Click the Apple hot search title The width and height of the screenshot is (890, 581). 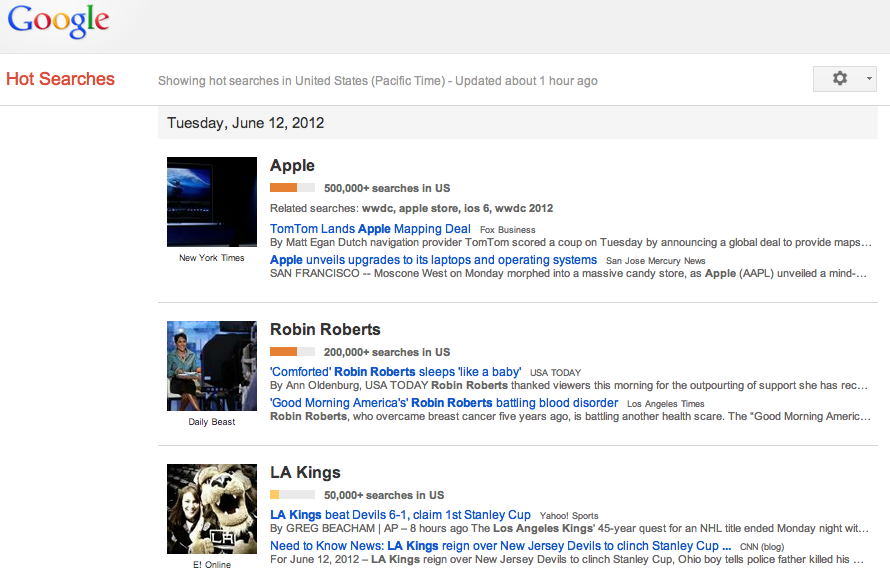pos(292,166)
